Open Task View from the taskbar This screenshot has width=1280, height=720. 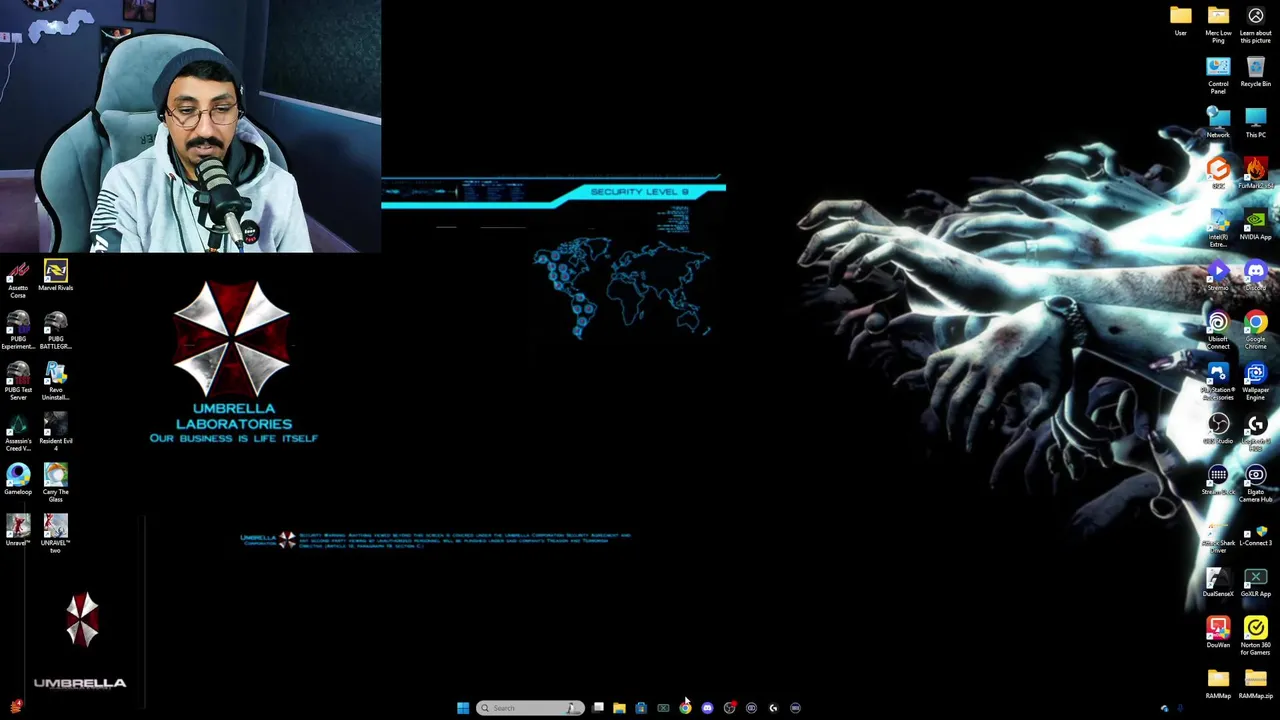coord(597,708)
